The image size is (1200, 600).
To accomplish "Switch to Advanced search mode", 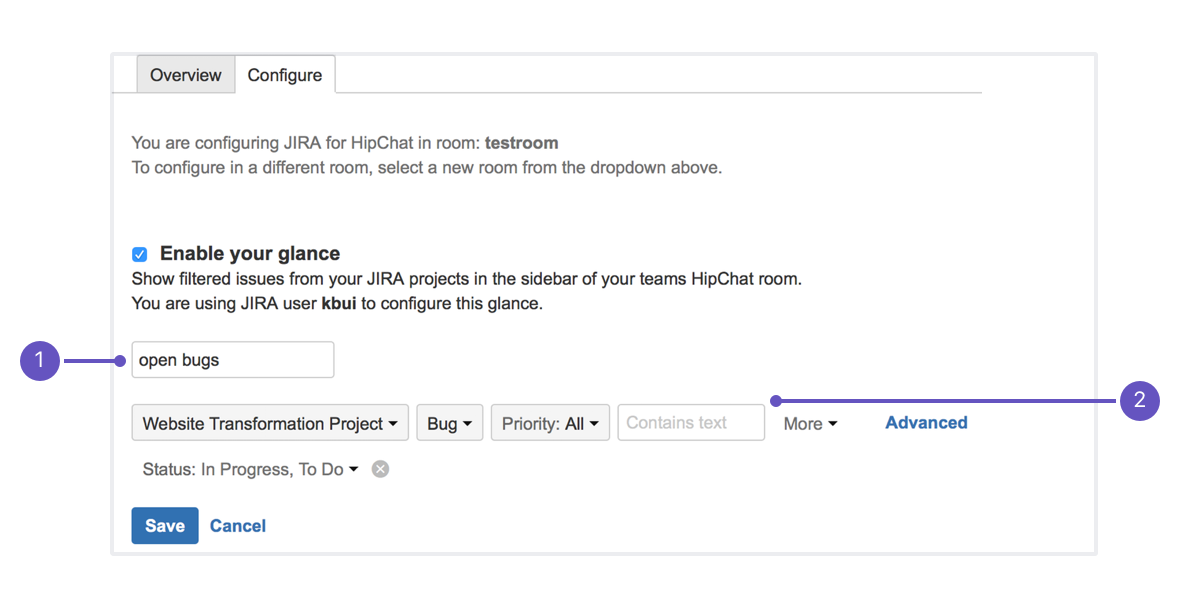I will (926, 423).
